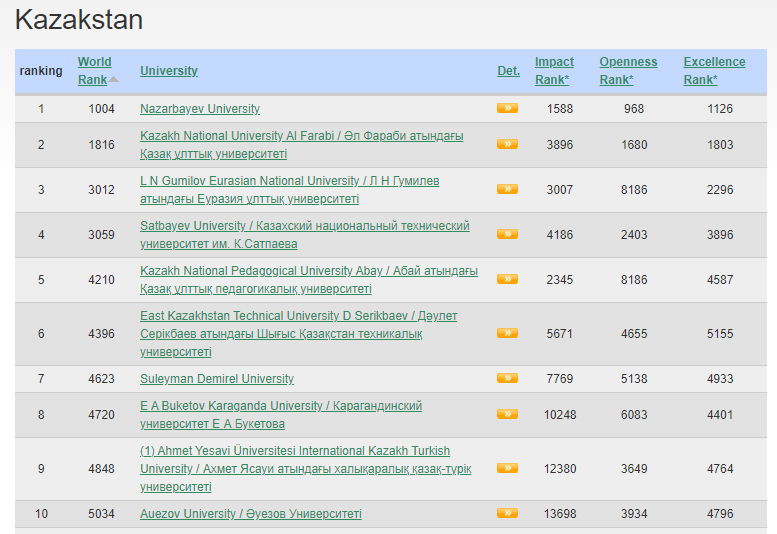Click details icon for E A Buketov Karaganda University
This screenshot has height=534, width=777.
(x=507, y=414)
